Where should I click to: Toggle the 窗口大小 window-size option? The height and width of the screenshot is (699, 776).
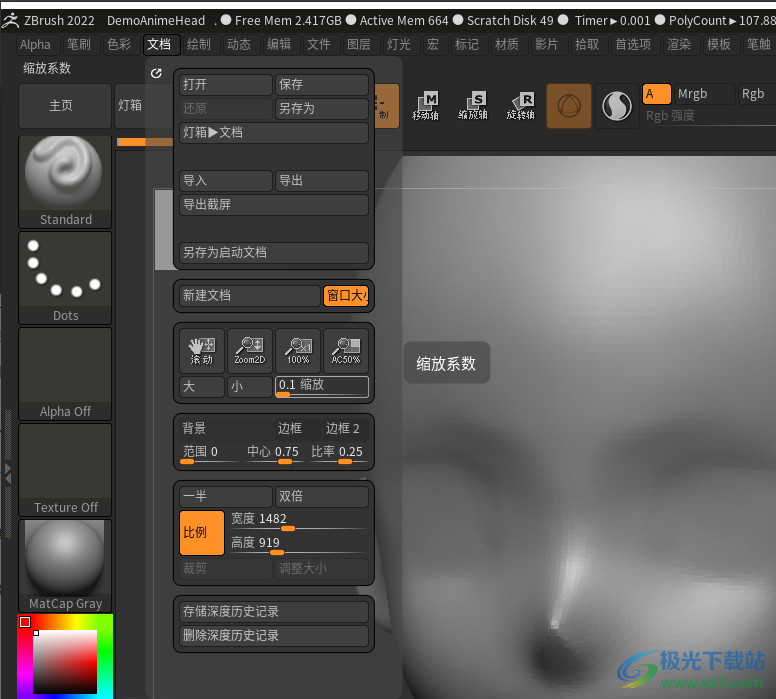coord(346,296)
